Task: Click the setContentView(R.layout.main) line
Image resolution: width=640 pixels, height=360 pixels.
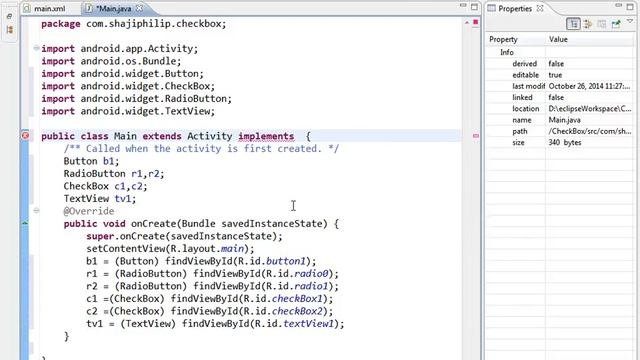Action: click(170, 249)
